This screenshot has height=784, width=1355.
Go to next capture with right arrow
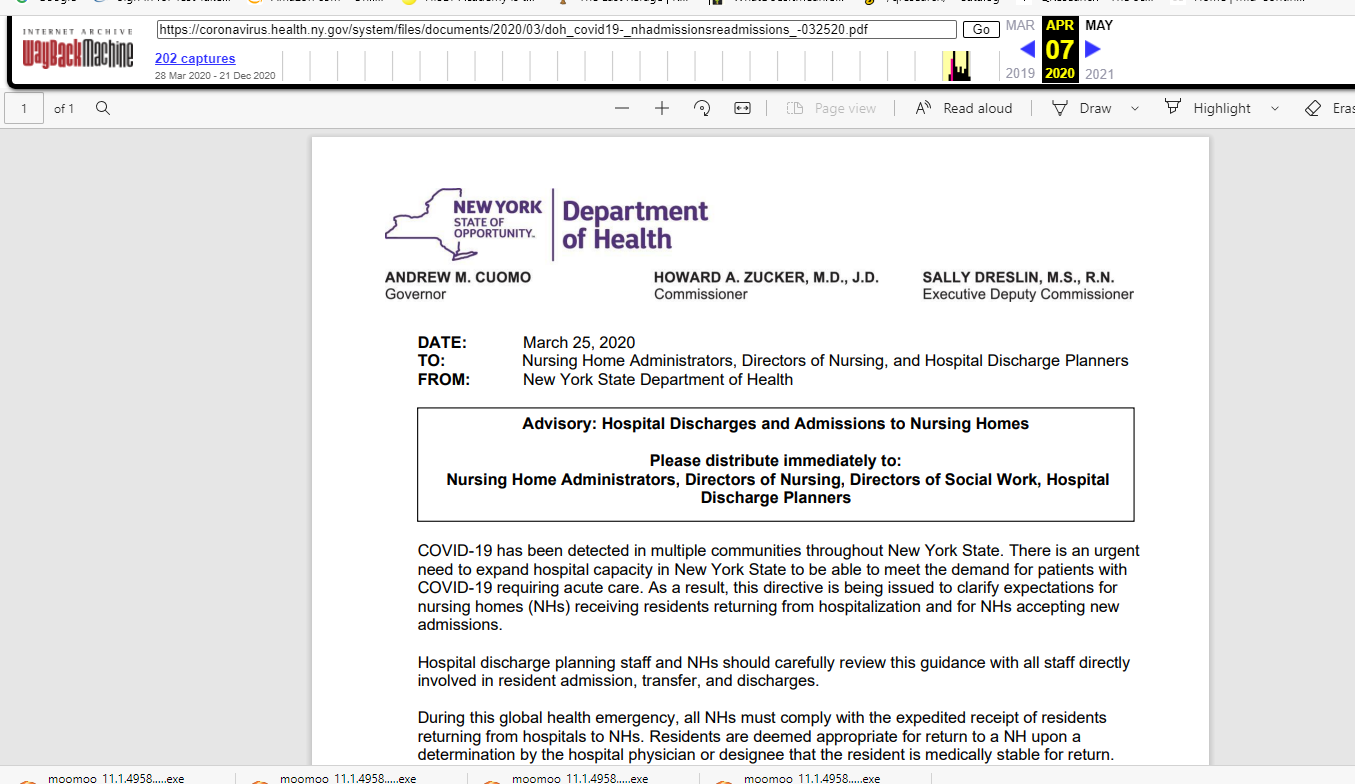[x=1093, y=49]
